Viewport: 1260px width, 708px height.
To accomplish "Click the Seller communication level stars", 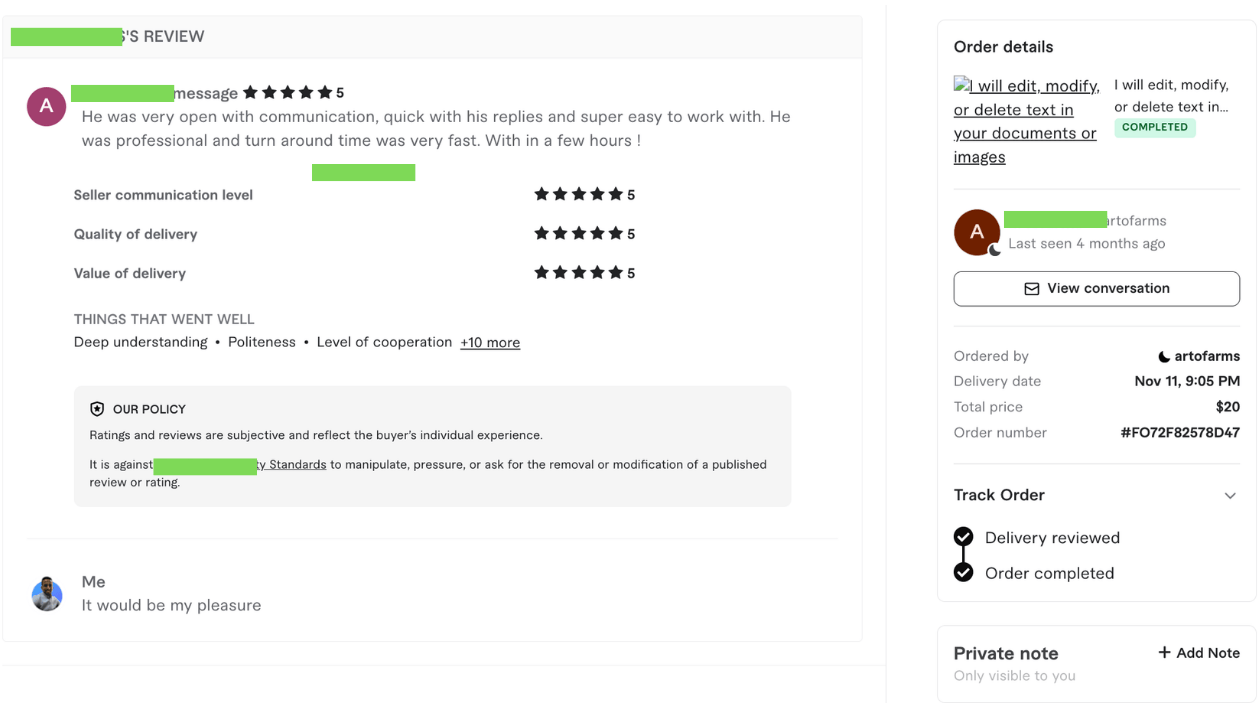I will click(x=579, y=195).
